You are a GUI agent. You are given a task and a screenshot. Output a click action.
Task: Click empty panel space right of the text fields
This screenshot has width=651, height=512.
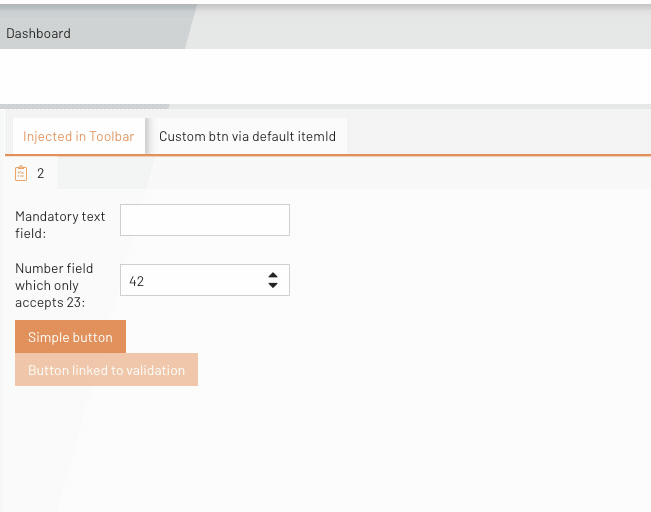coord(470,250)
